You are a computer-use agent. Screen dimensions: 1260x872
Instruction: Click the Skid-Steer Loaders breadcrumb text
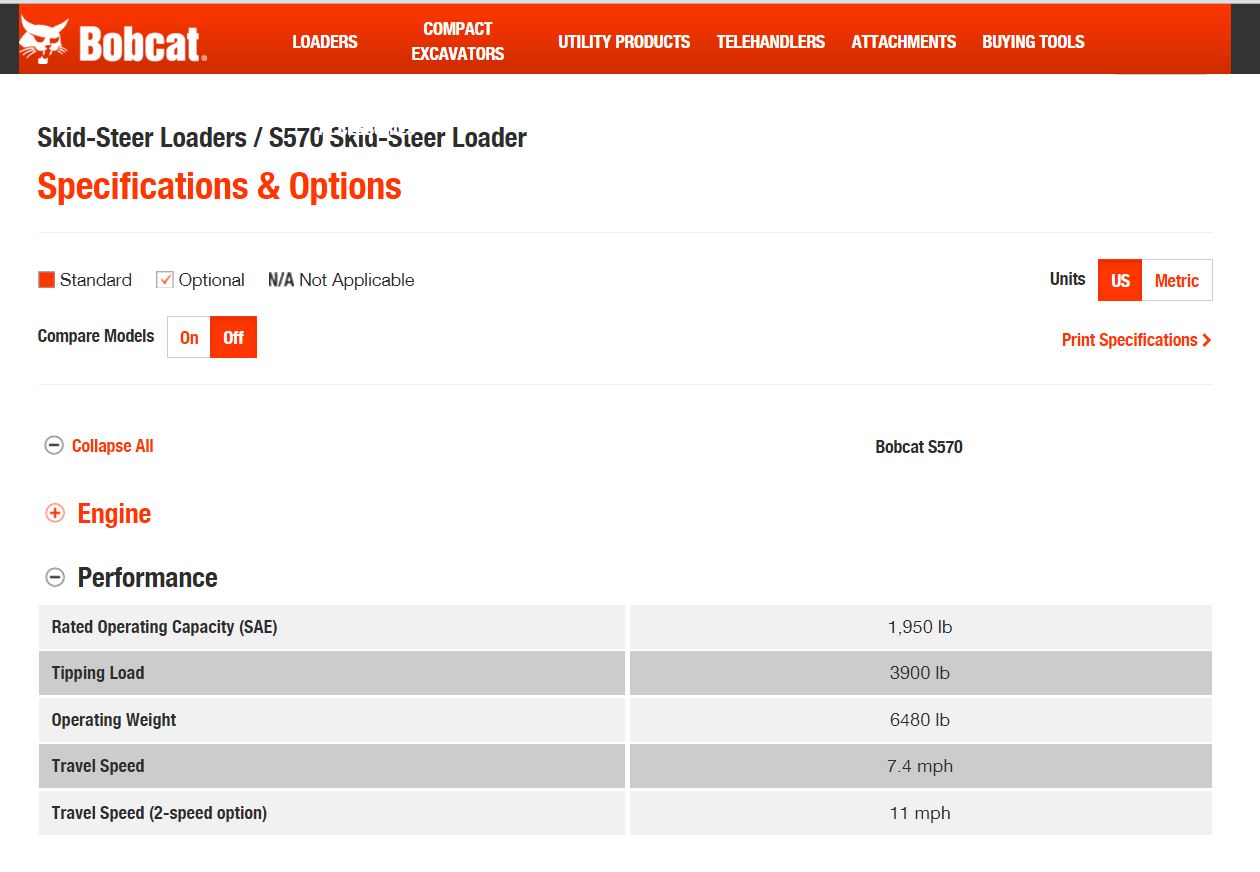pyautogui.click(x=142, y=138)
